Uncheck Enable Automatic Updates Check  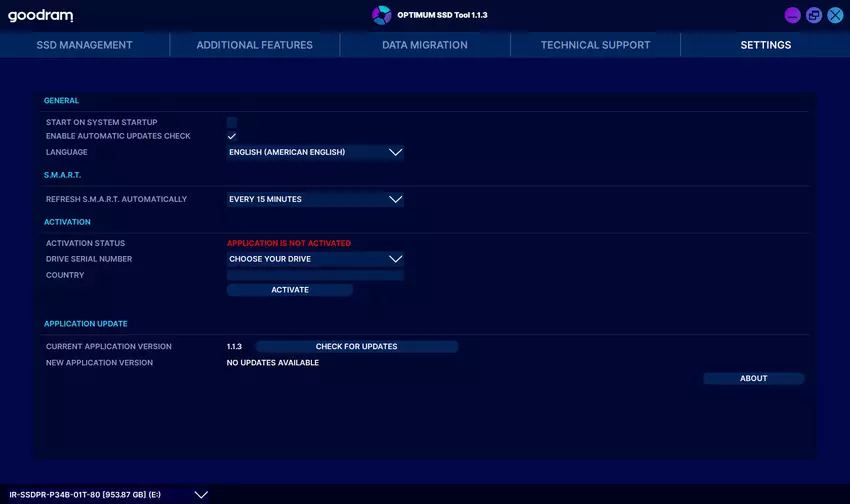tap(232, 136)
